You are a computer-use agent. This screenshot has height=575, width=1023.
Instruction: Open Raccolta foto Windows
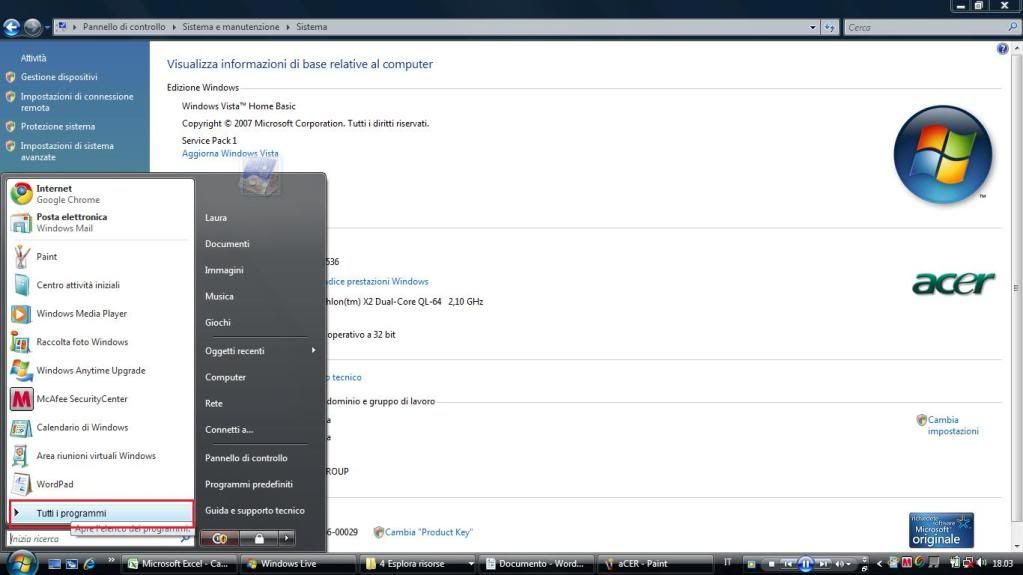100,342
